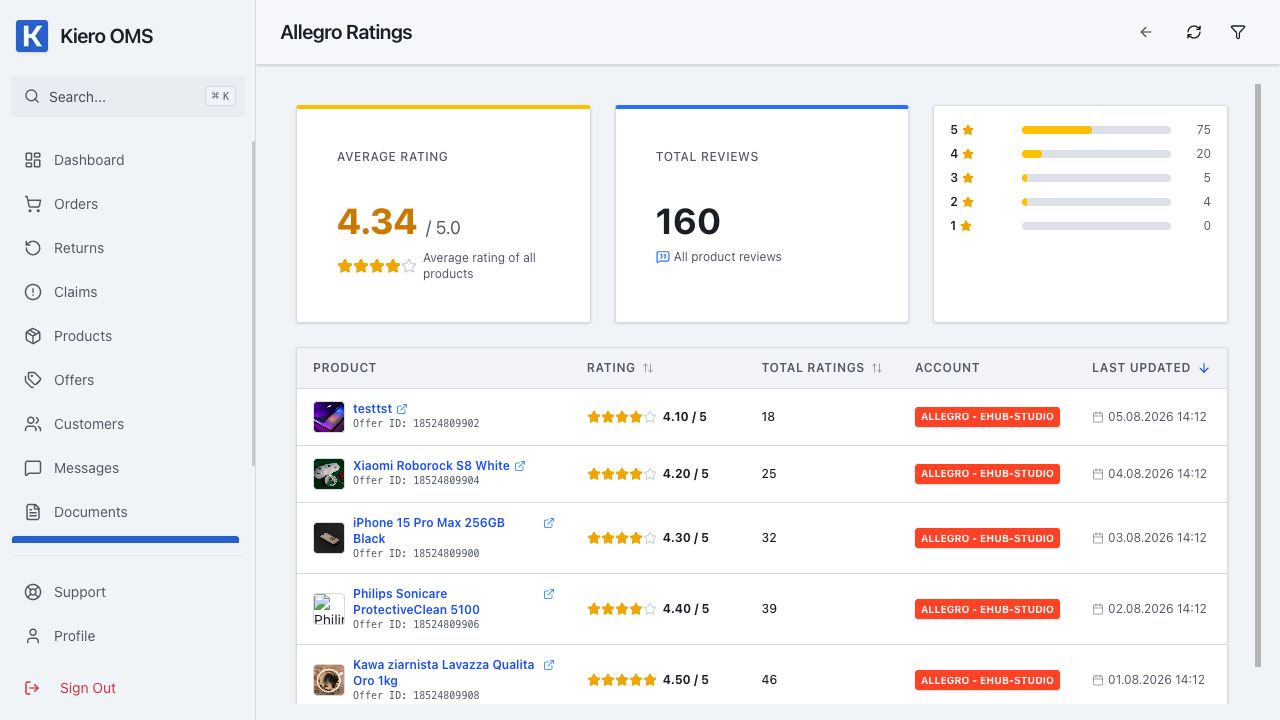The image size is (1280, 720).
Task: Open external link icon beside testtst
Action: 402,409
